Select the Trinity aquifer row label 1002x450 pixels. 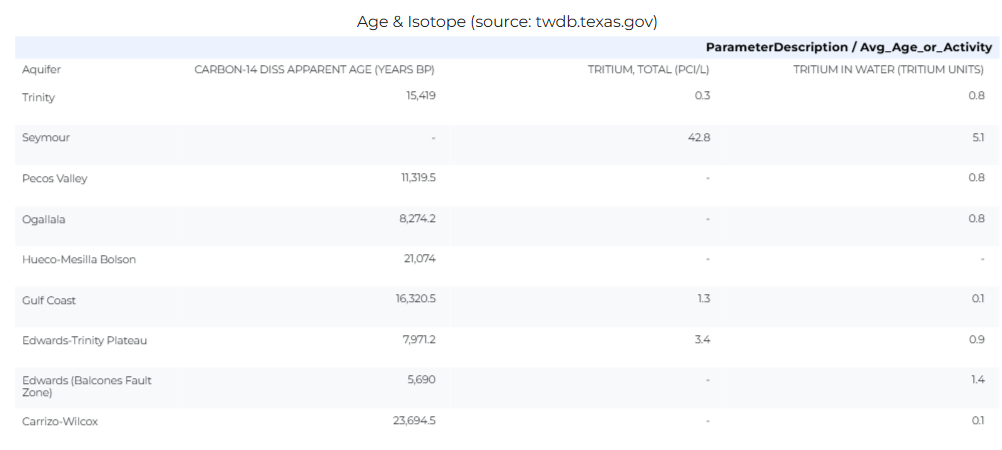click(x=39, y=97)
